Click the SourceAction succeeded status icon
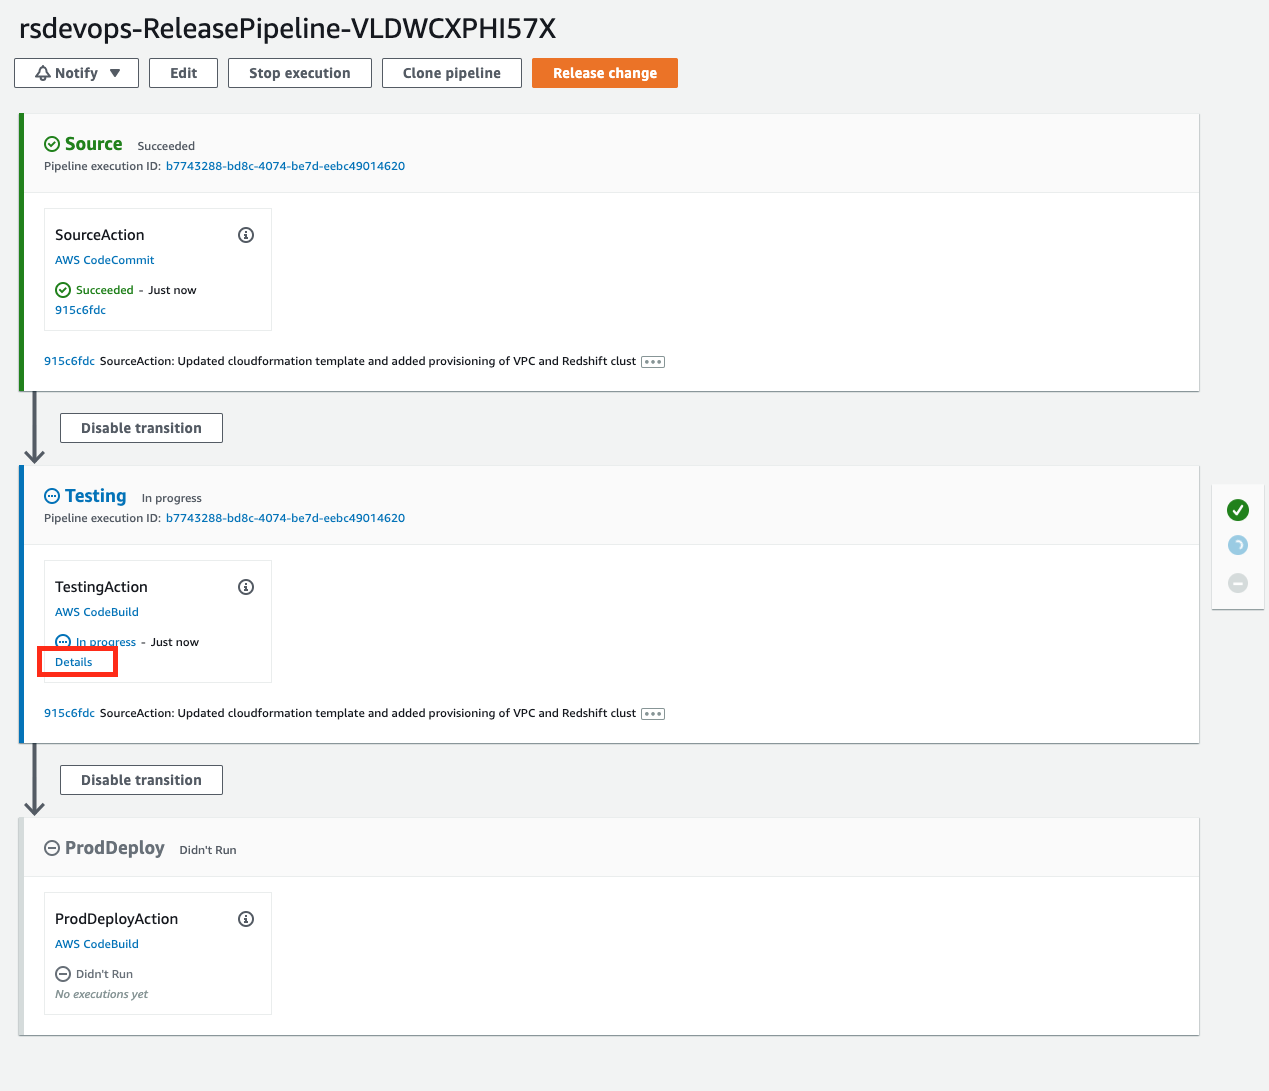Viewport: 1269px width, 1091px height. coord(63,290)
